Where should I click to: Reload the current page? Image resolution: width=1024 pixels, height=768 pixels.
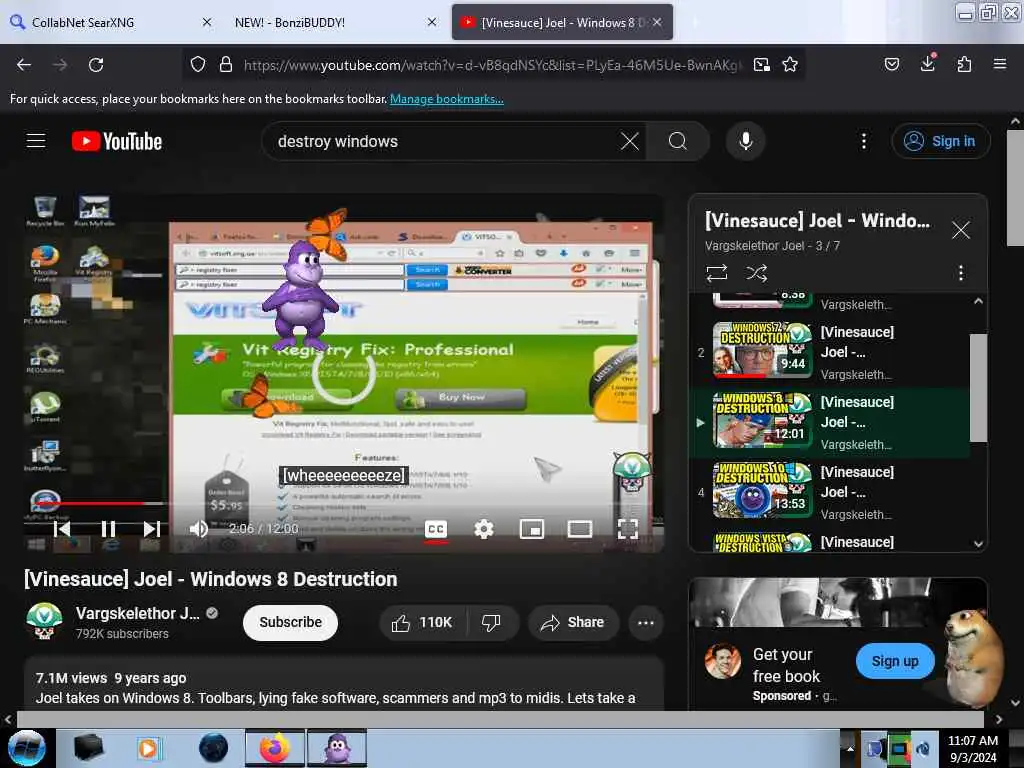pyautogui.click(x=96, y=65)
